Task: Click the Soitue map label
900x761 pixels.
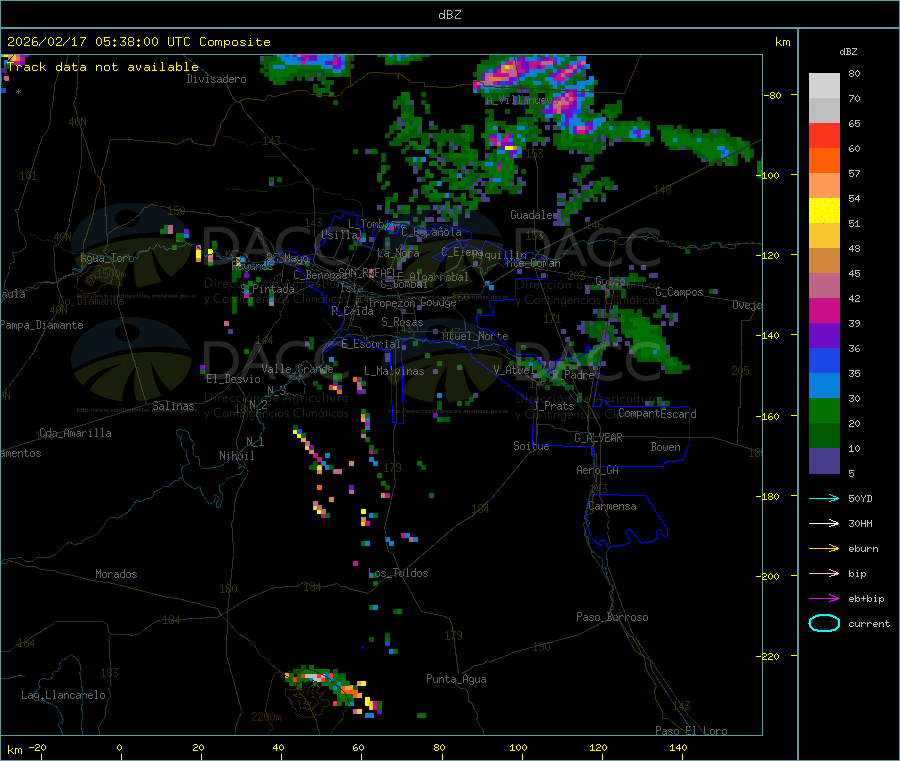Action: pyautogui.click(x=531, y=446)
